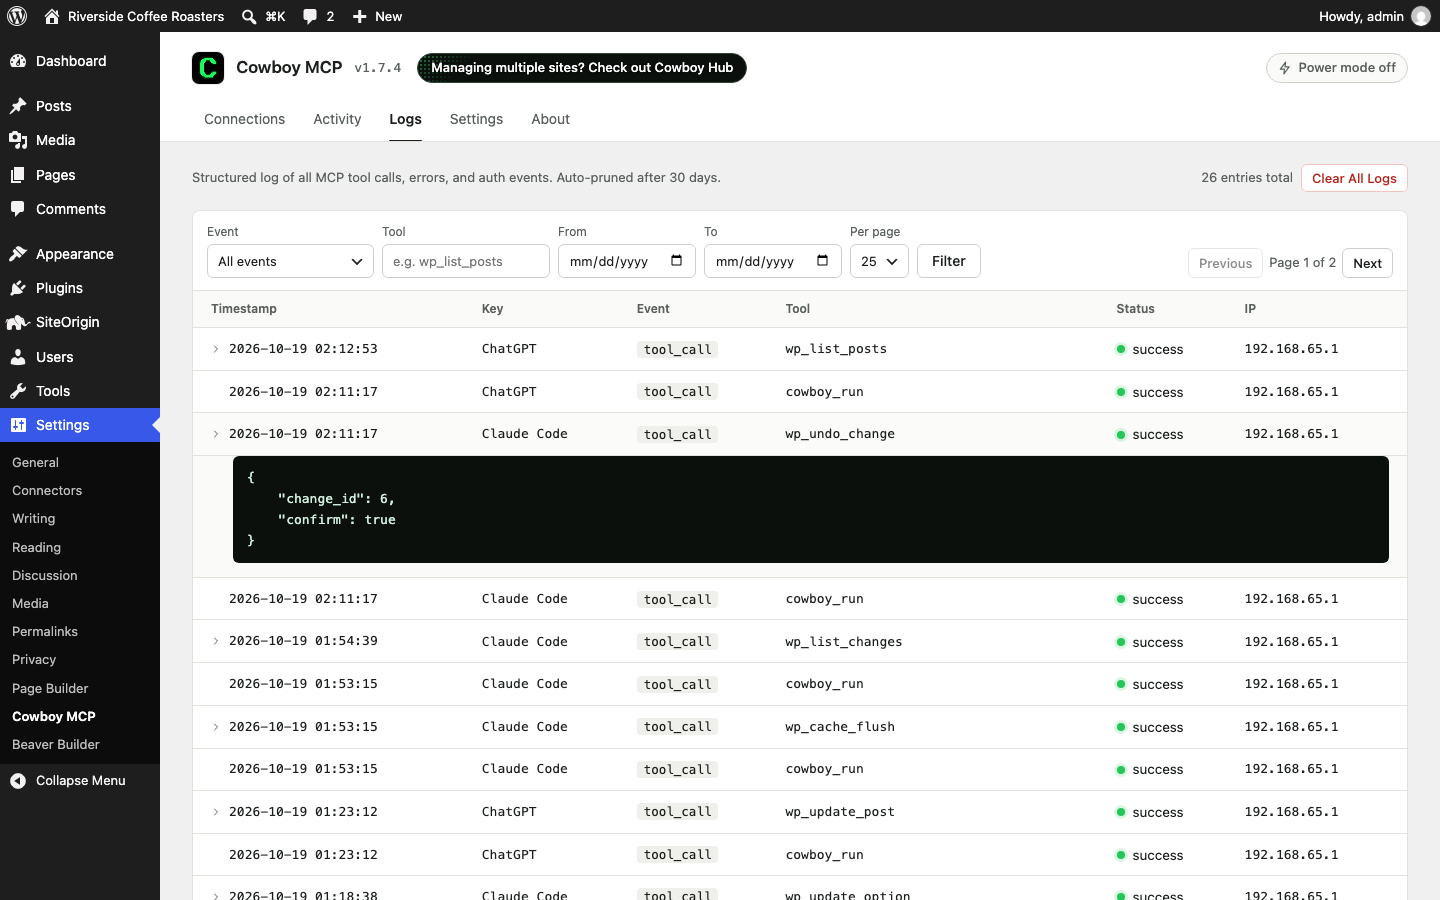The image size is (1440, 900).
Task: Open the Page Builder submenu item
Action: pos(50,689)
